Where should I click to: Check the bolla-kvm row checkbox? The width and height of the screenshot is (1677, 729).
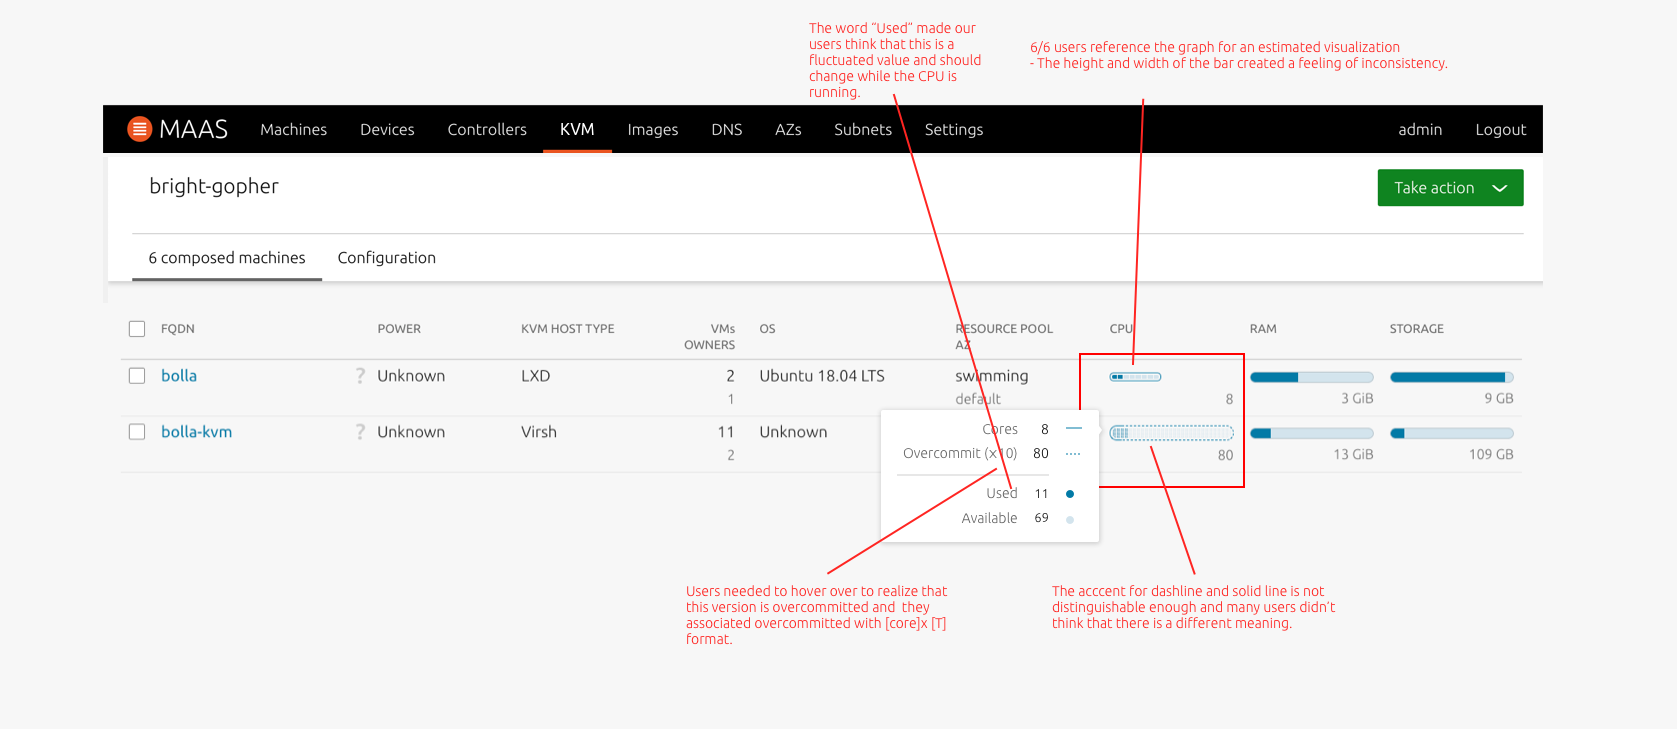(x=137, y=432)
